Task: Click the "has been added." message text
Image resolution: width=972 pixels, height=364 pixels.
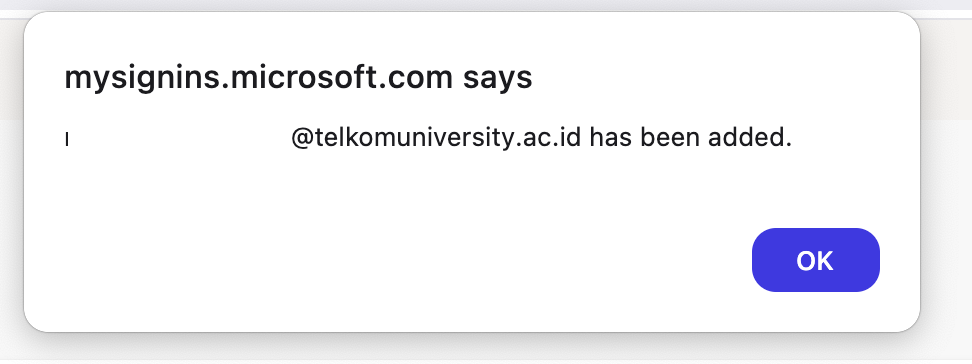Action: (x=691, y=138)
